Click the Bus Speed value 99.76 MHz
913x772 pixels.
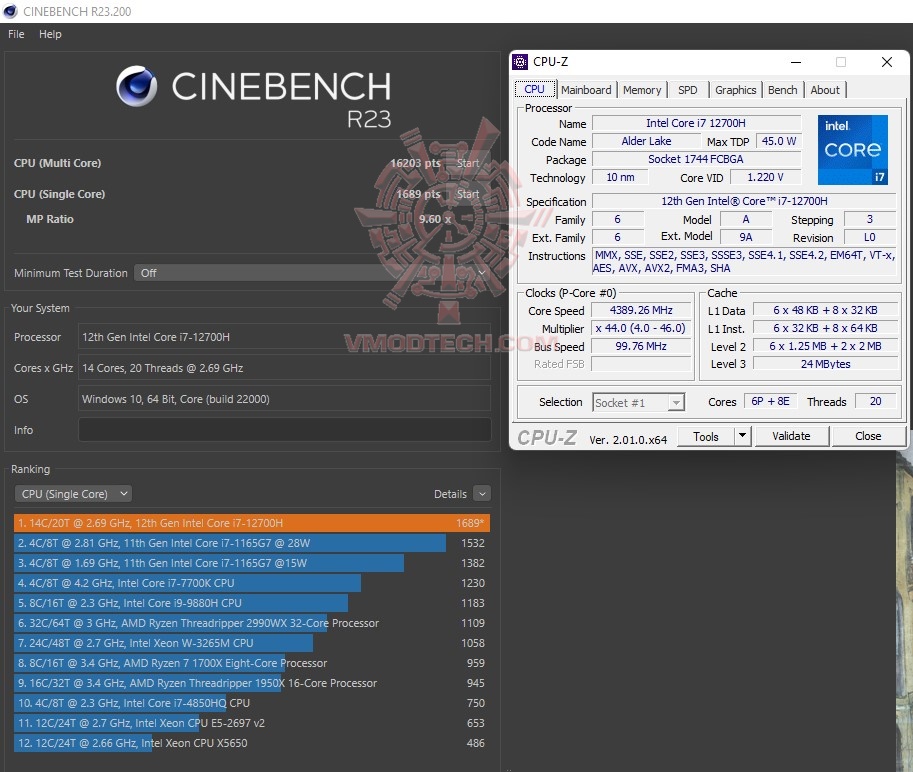[x=641, y=346]
